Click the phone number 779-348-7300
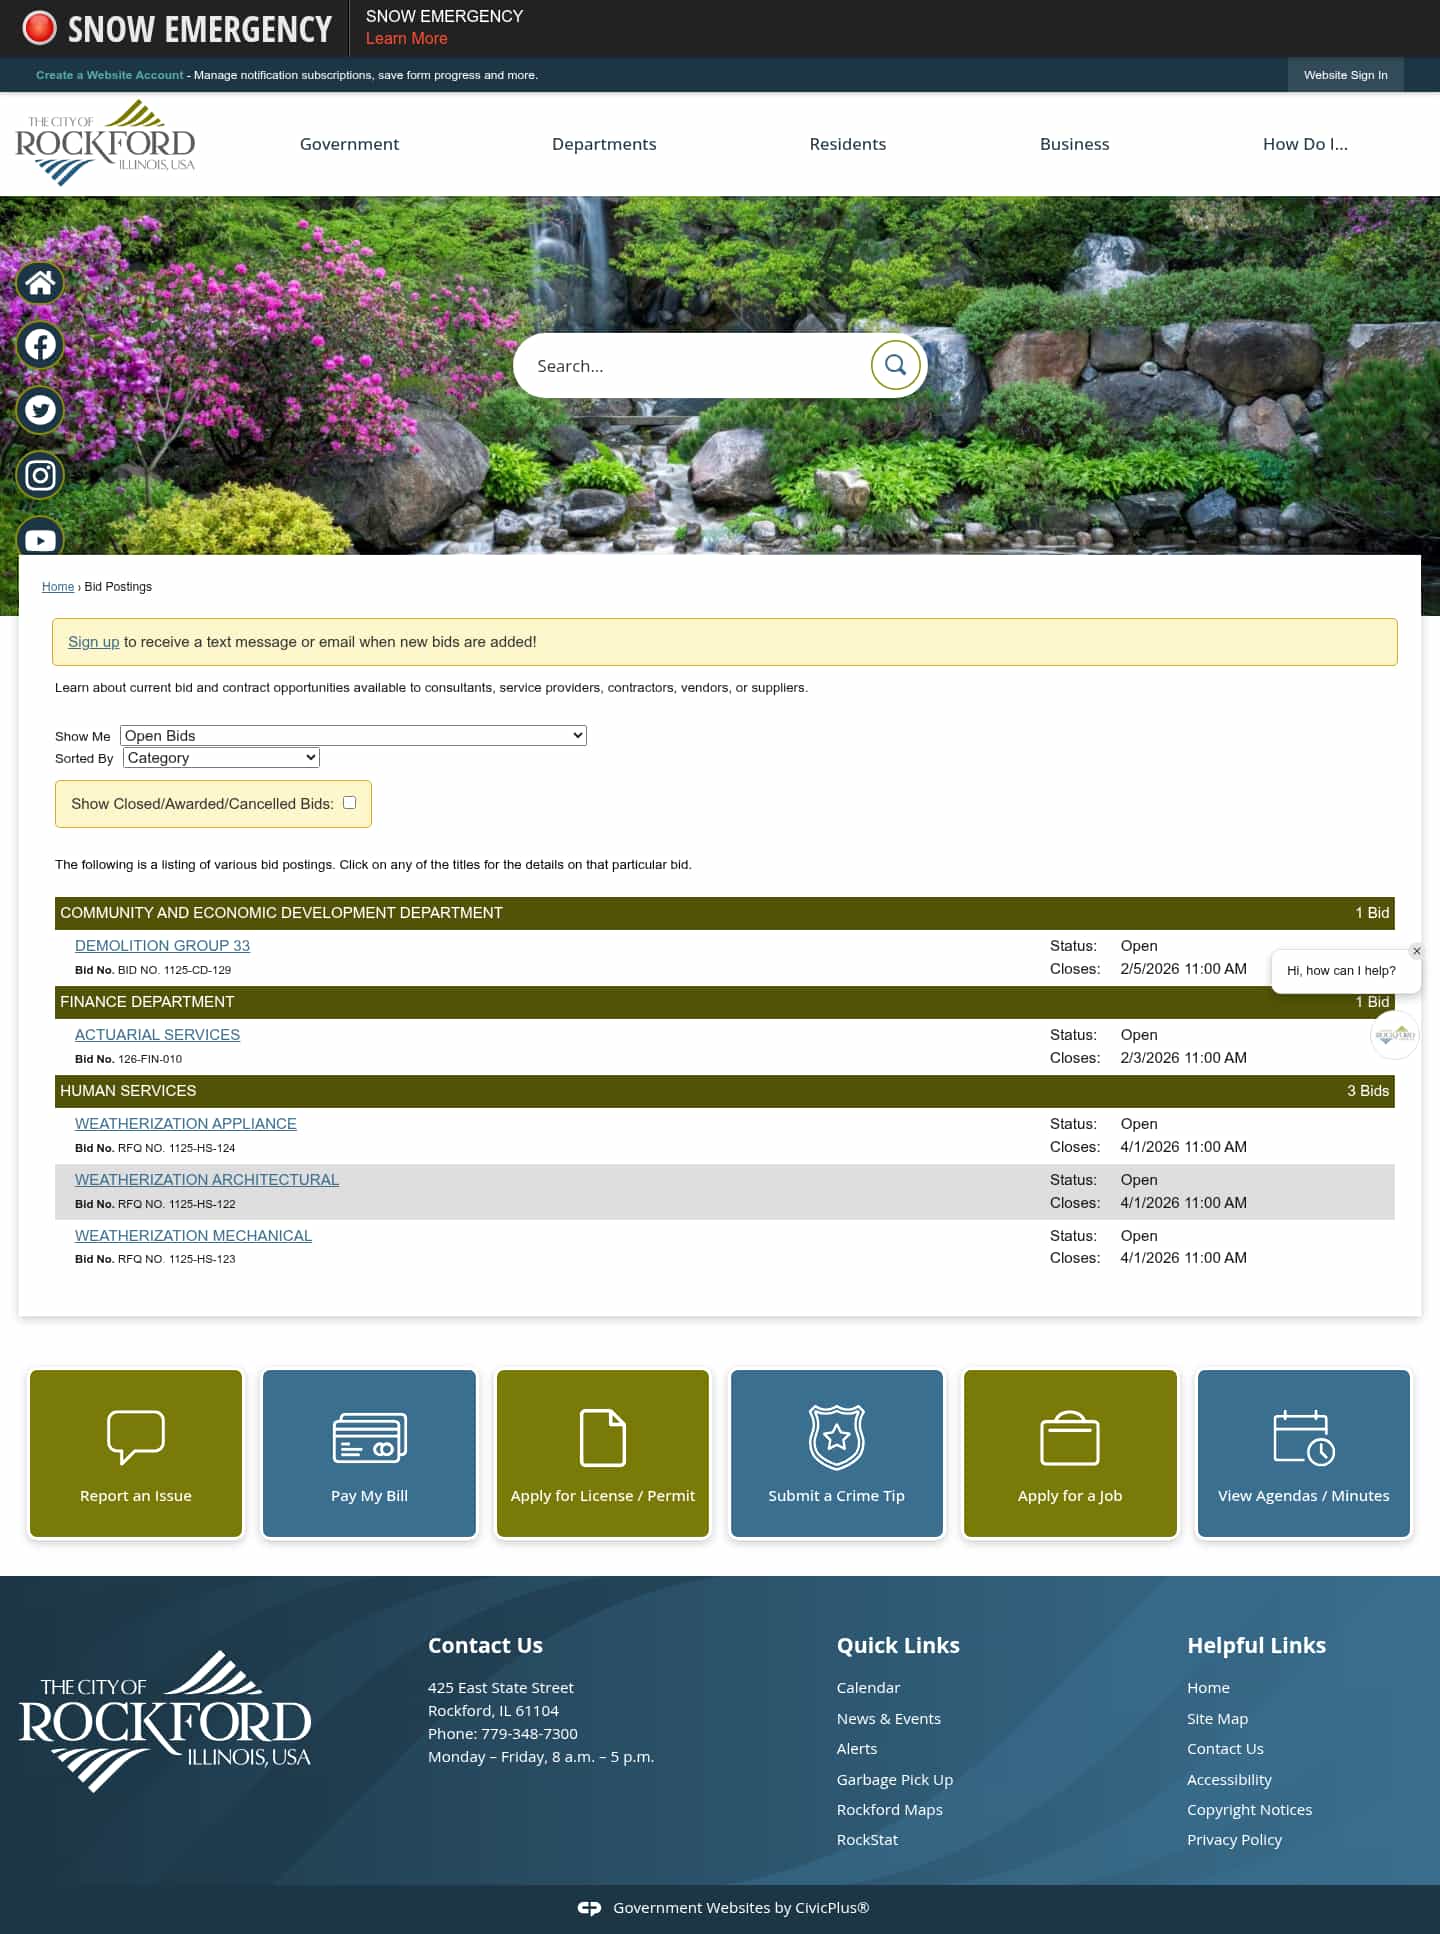This screenshot has width=1440, height=1934. tap(529, 1734)
